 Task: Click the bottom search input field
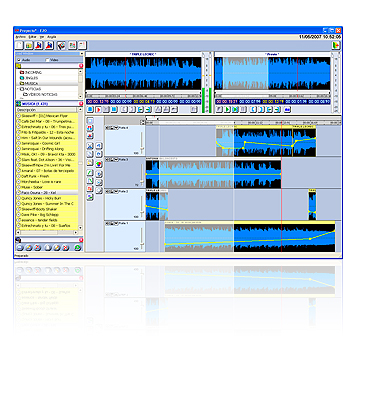[49, 240]
